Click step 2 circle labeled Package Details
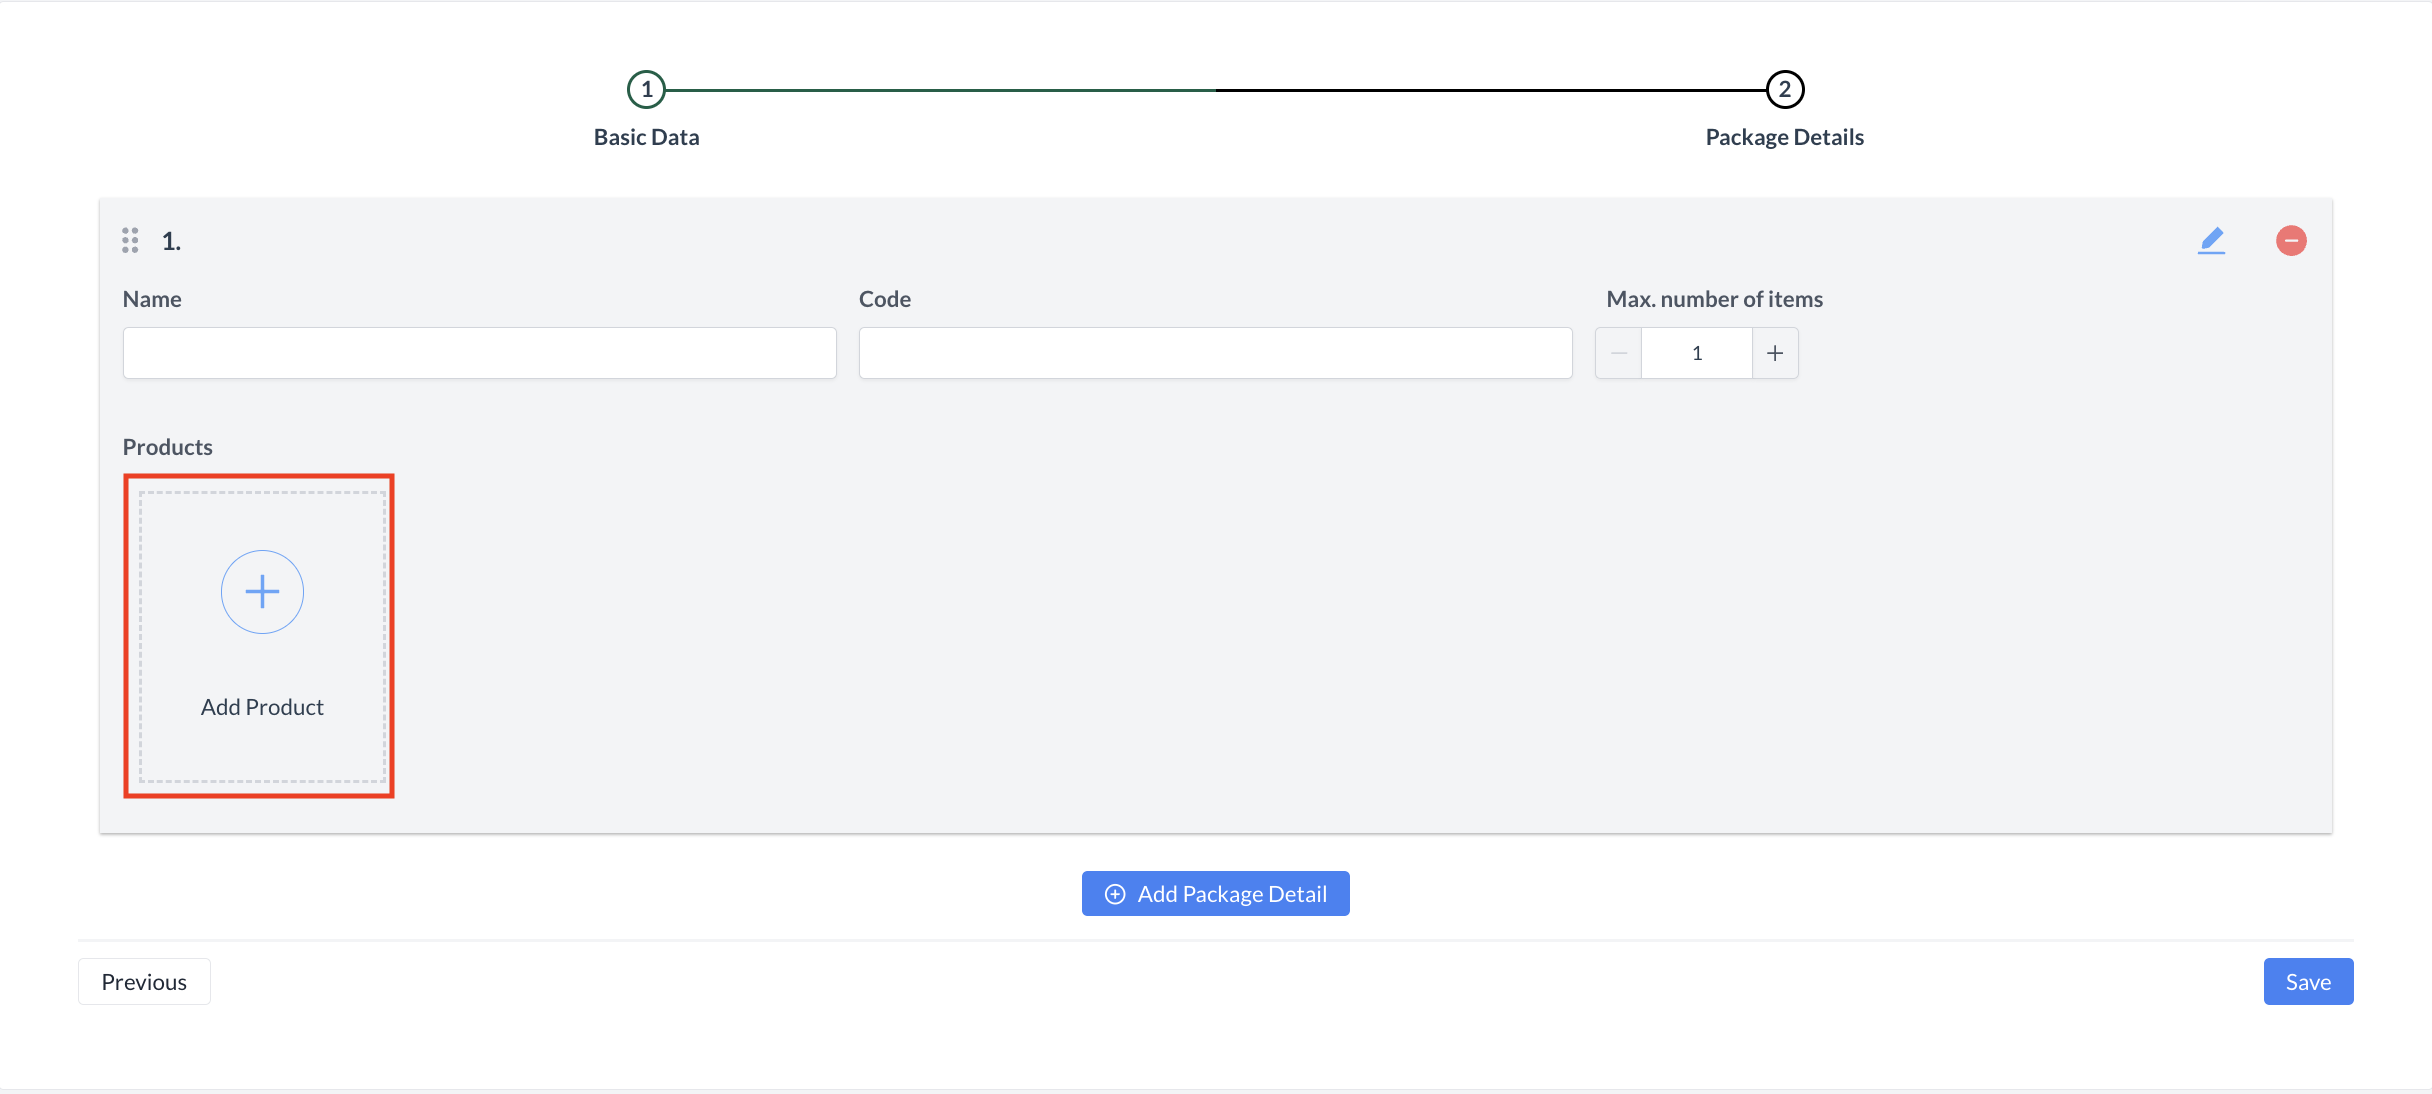 1784,89
